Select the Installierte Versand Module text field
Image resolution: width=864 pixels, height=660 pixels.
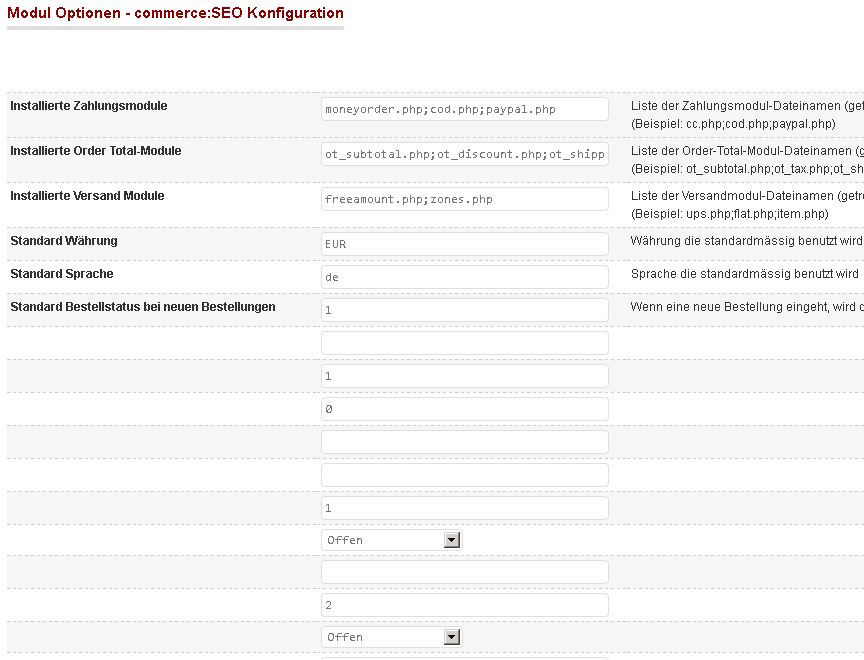click(x=465, y=199)
